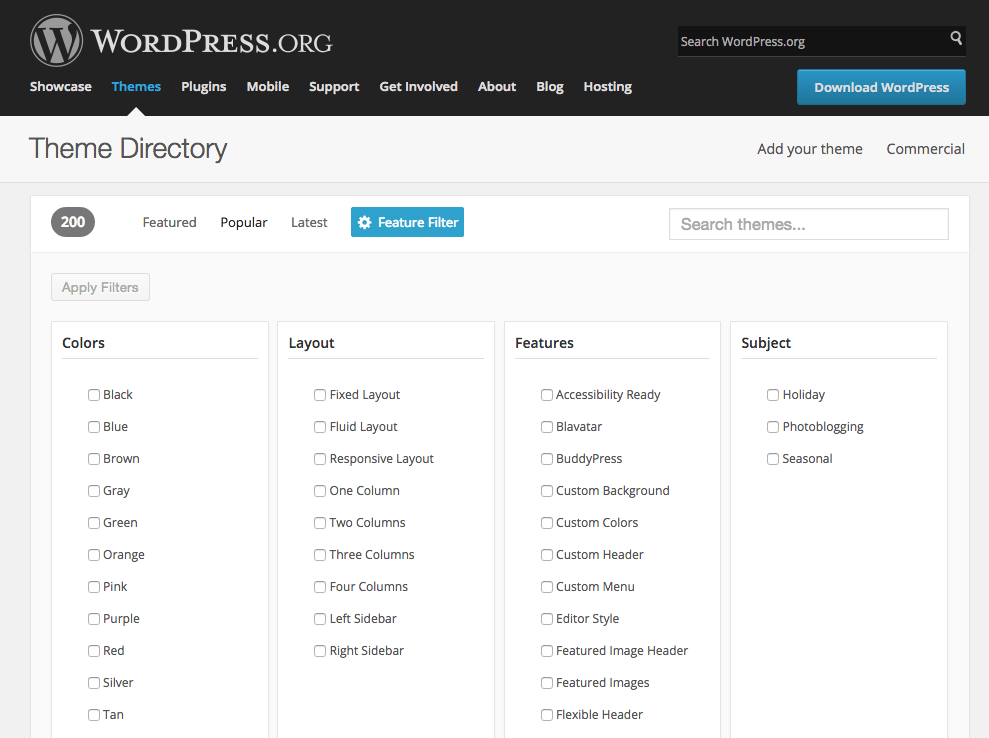Check the Silver checkbox
The image size is (989, 738).
tap(94, 683)
